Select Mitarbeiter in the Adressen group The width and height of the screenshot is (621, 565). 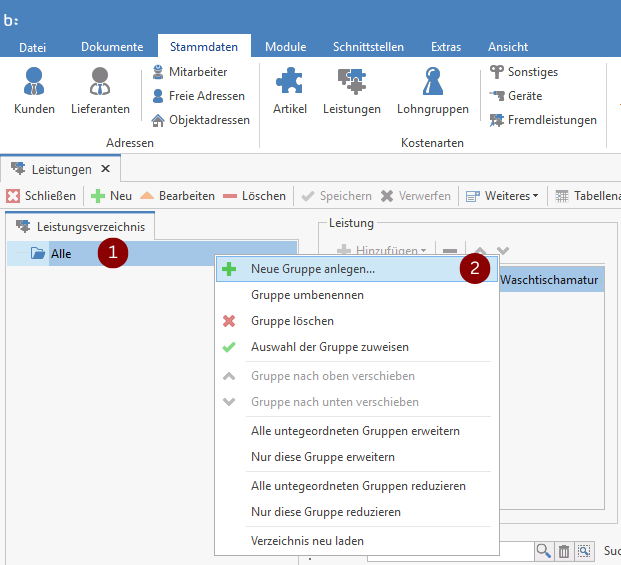point(190,72)
